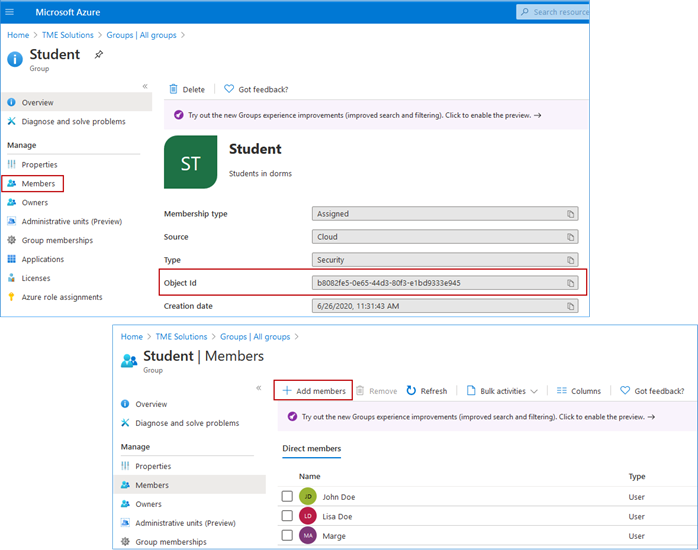Click Add members button
Viewport: 698px width, 550px height.
click(x=313, y=391)
